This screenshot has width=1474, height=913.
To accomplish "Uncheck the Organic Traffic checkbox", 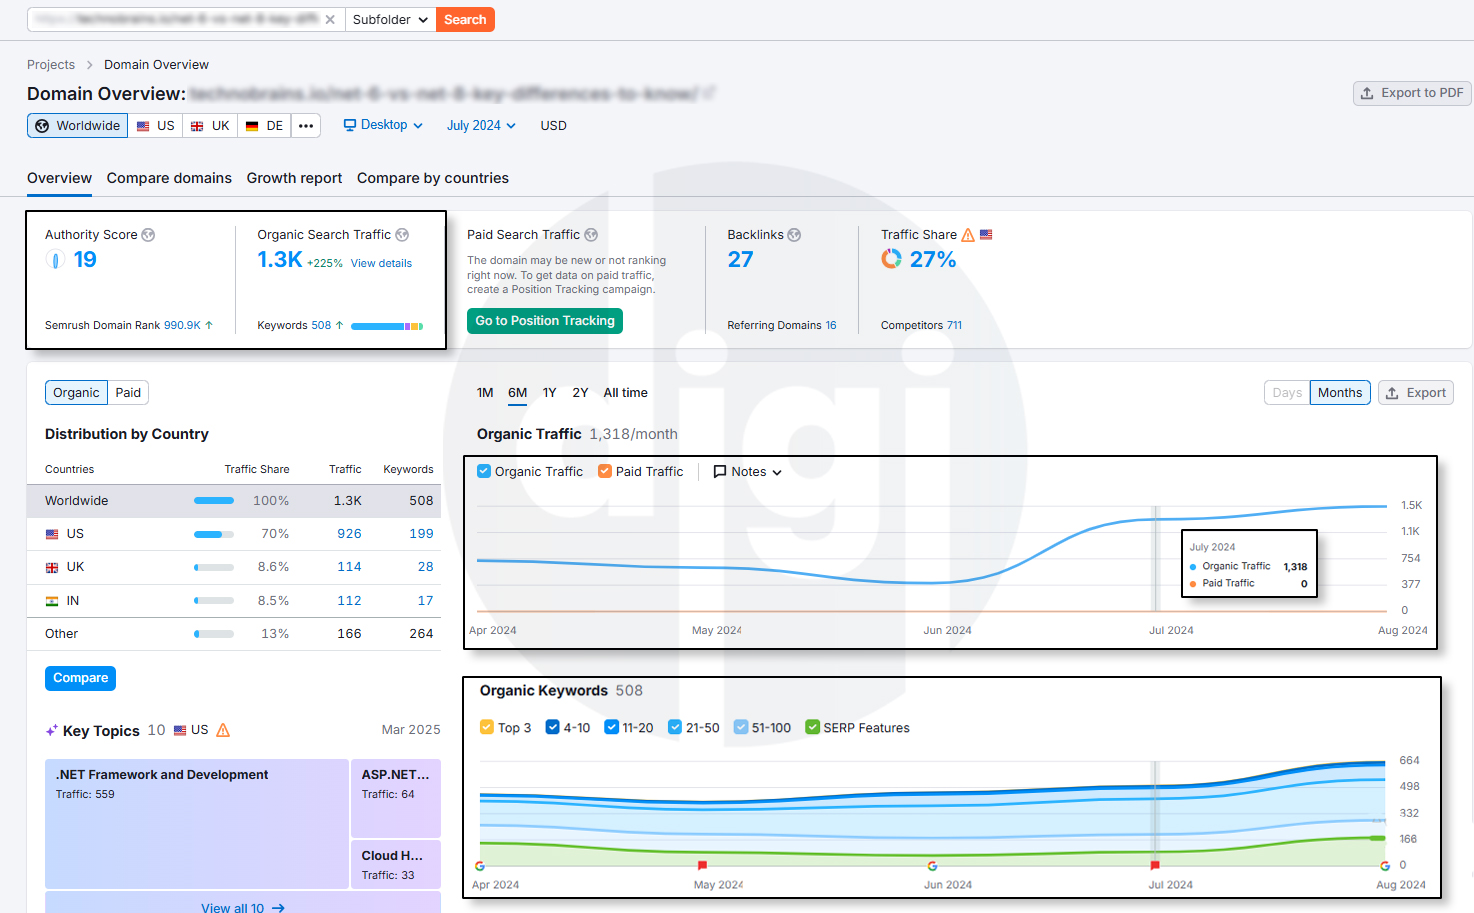I will [x=484, y=471].
